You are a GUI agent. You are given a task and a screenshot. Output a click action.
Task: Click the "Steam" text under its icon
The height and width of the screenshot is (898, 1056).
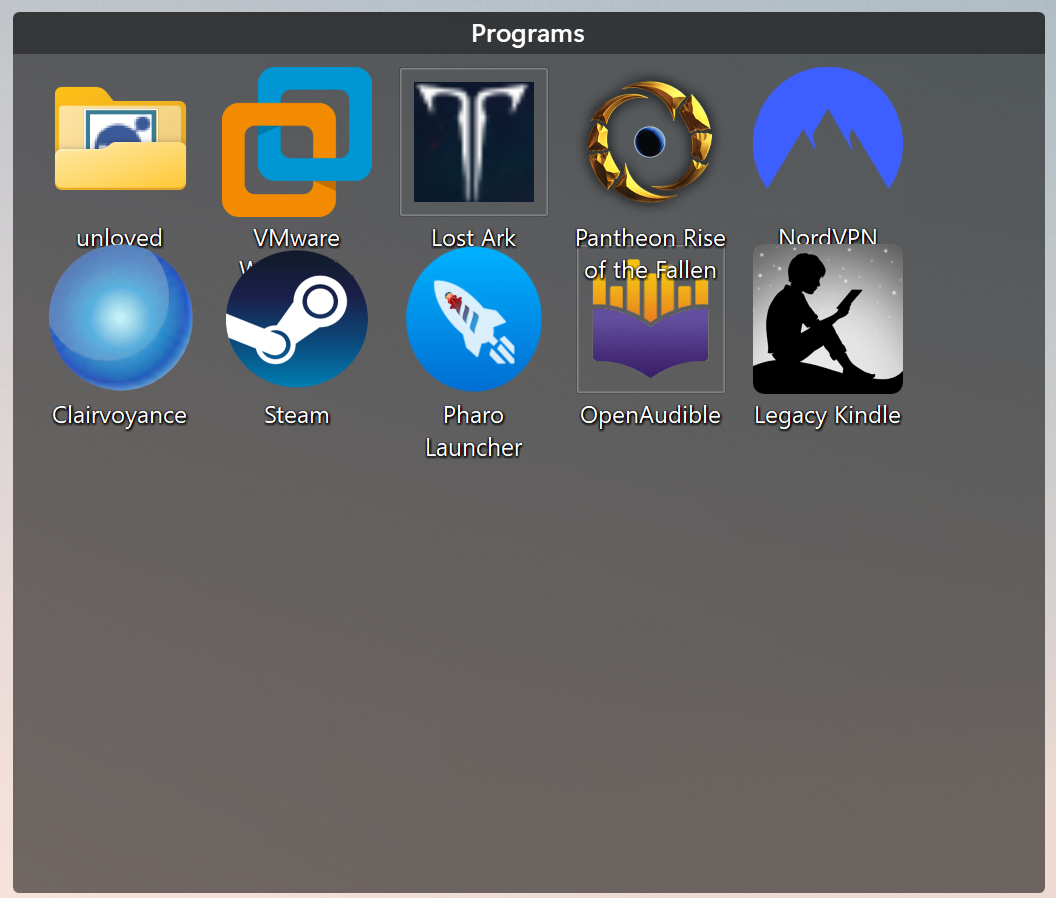tap(297, 415)
